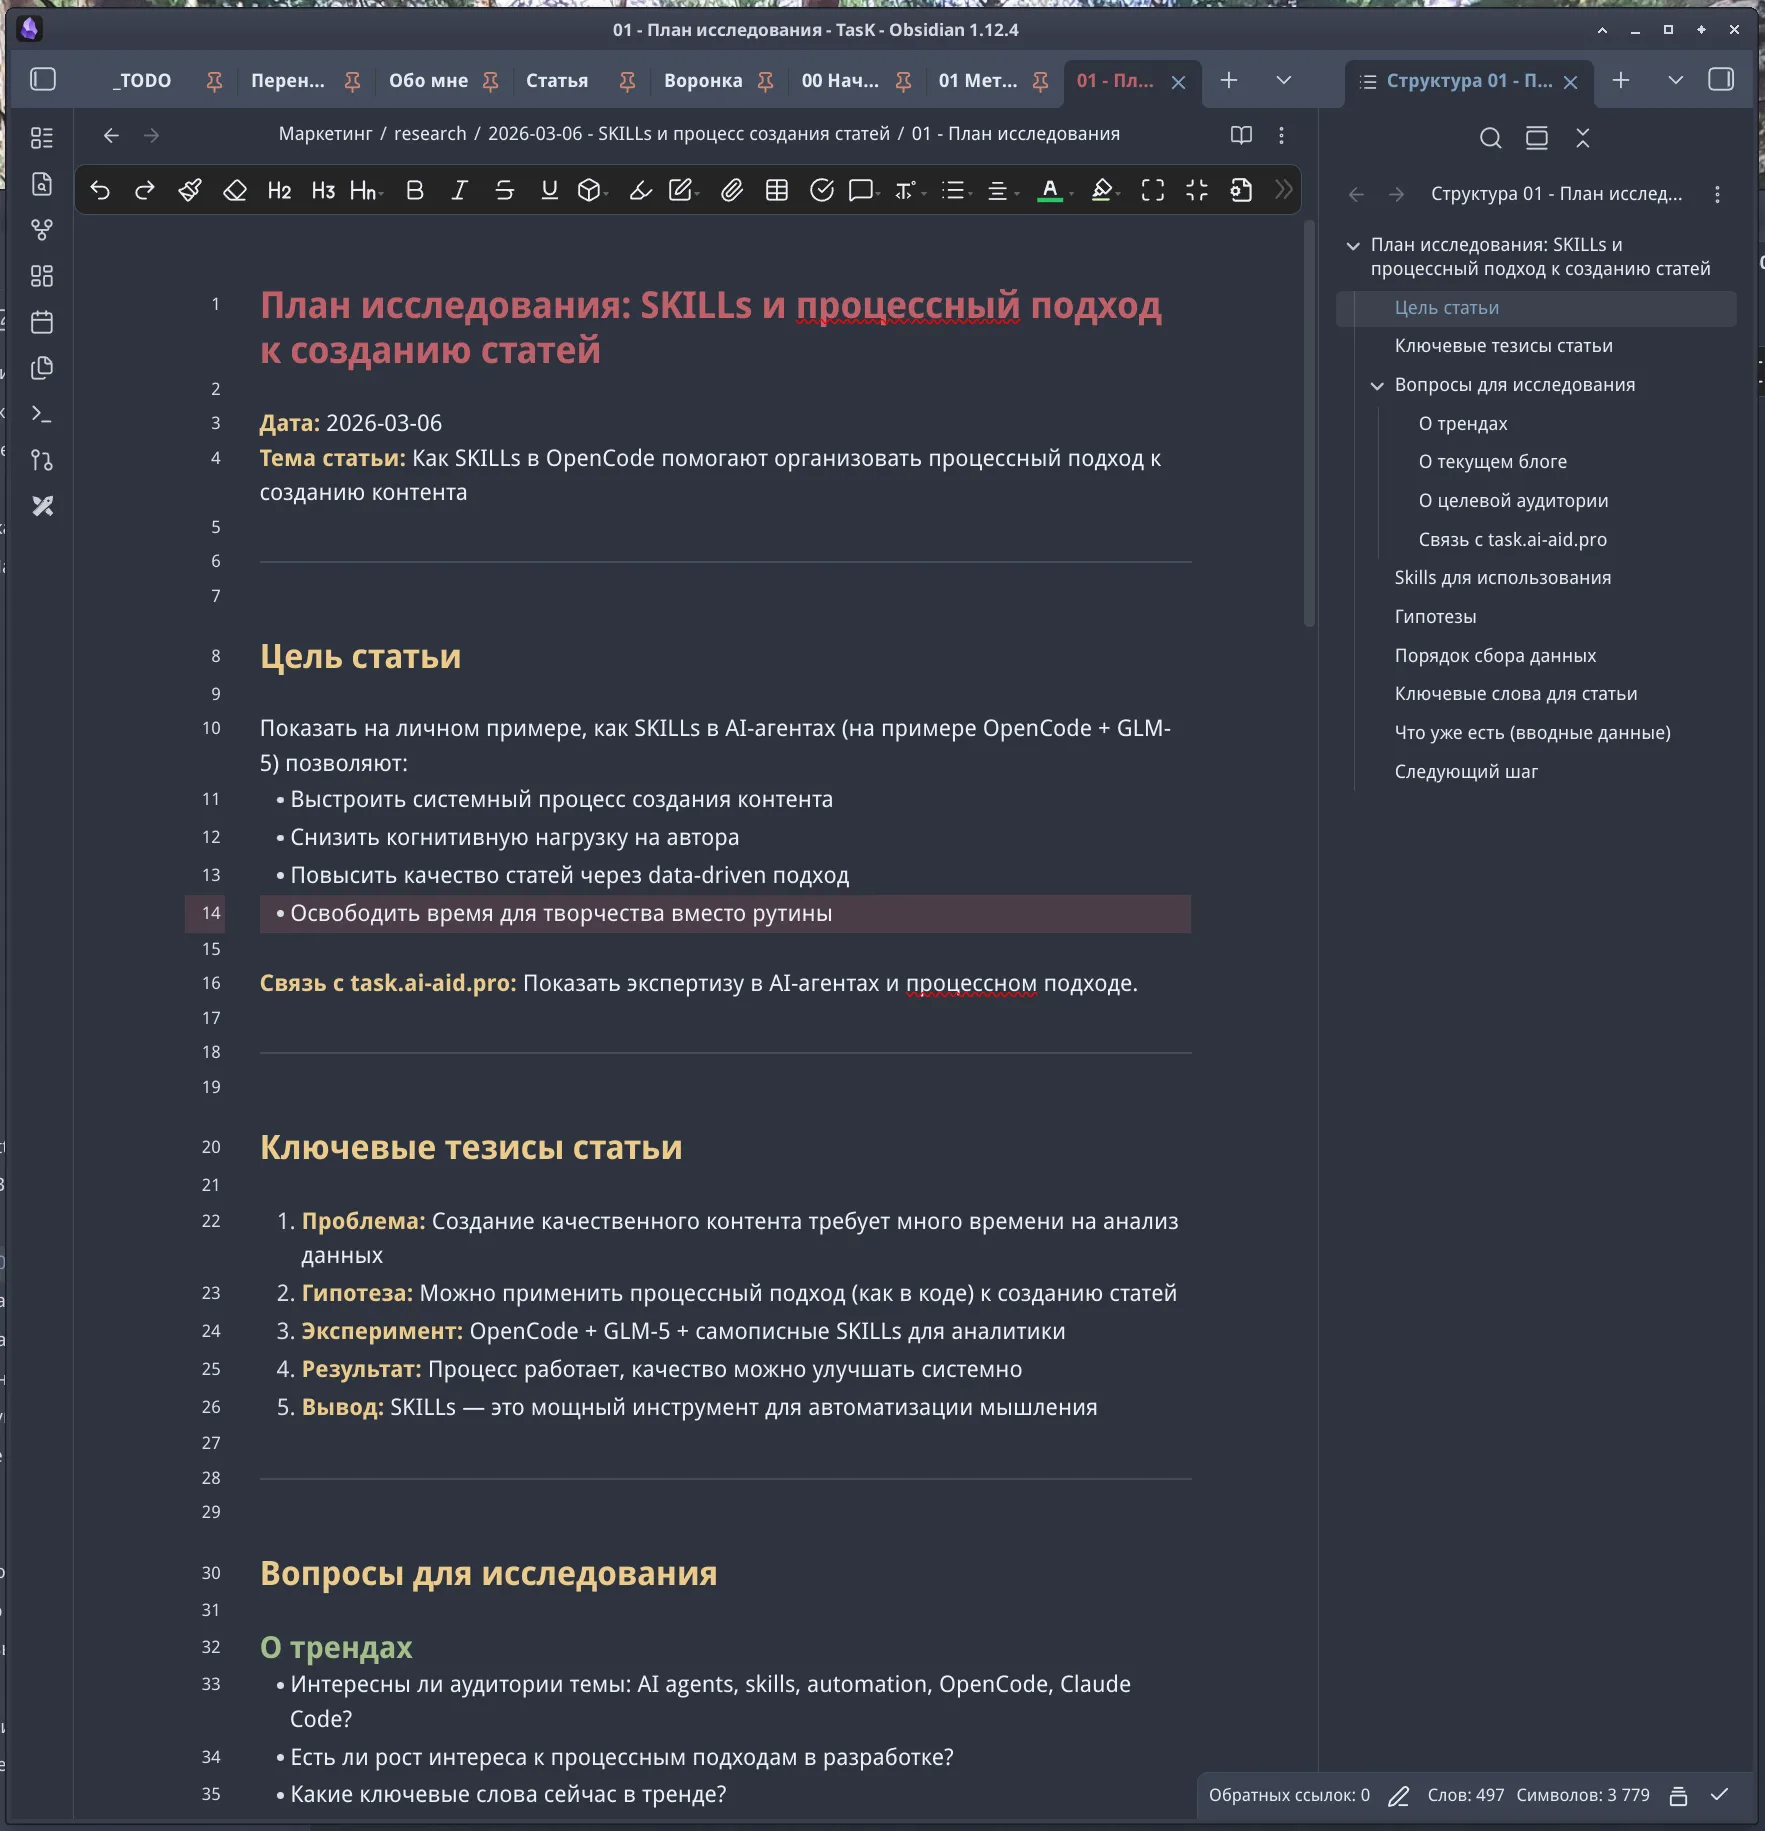The width and height of the screenshot is (1765, 1831).
Task: Jump to 'Гипотезы' in the outline
Action: (x=1435, y=617)
